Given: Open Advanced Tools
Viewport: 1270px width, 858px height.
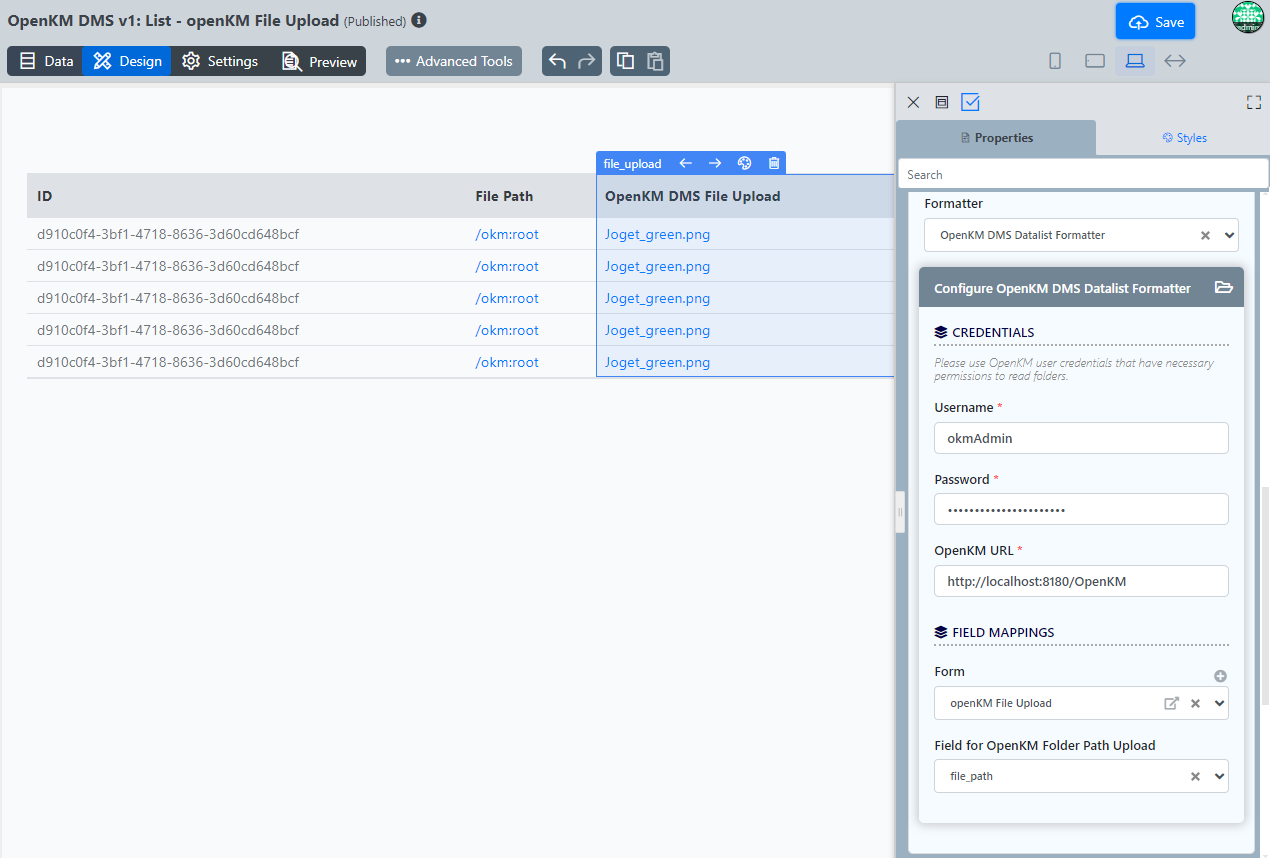Looking at the screenshot, I should click(x=454, y=61).
